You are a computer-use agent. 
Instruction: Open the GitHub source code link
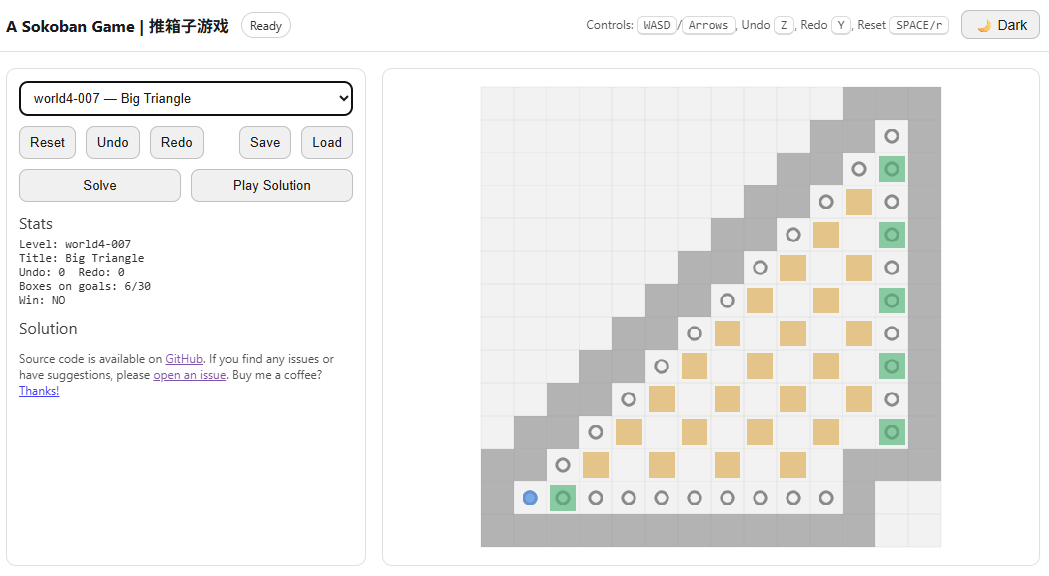[x=184, y=359]
